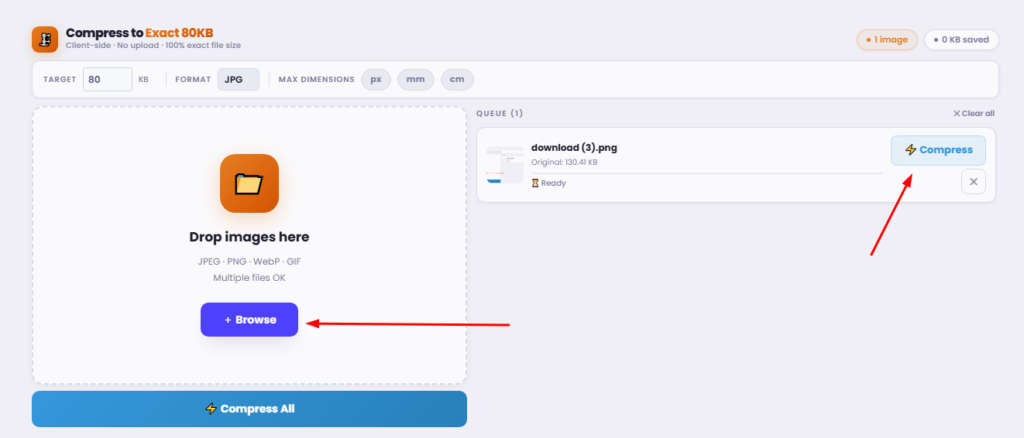Click the Compress All button
The width and height of the screenshot is (1024, 438).
point(249,409)
